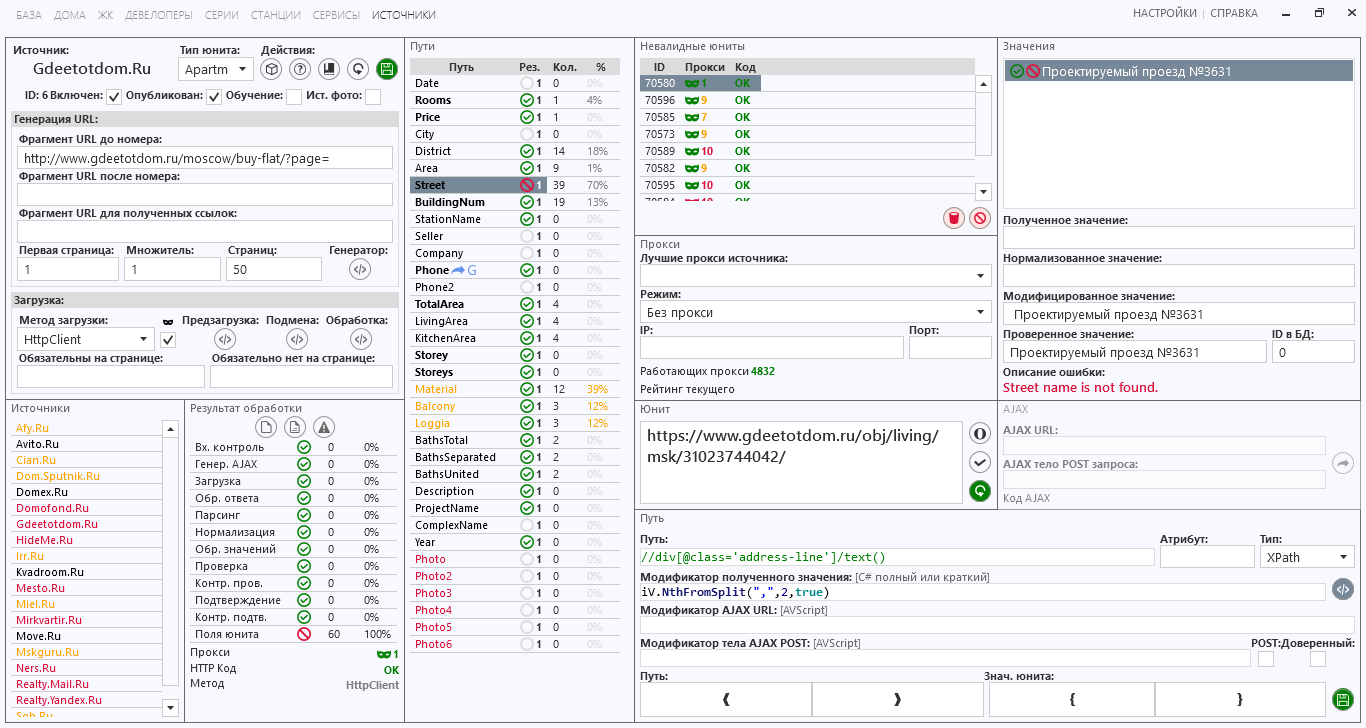Viewport: 1366px width, 728px height.
Task: Click the red trash icon under invalid units
Action: pyautogui.click(x=954, y=218)
